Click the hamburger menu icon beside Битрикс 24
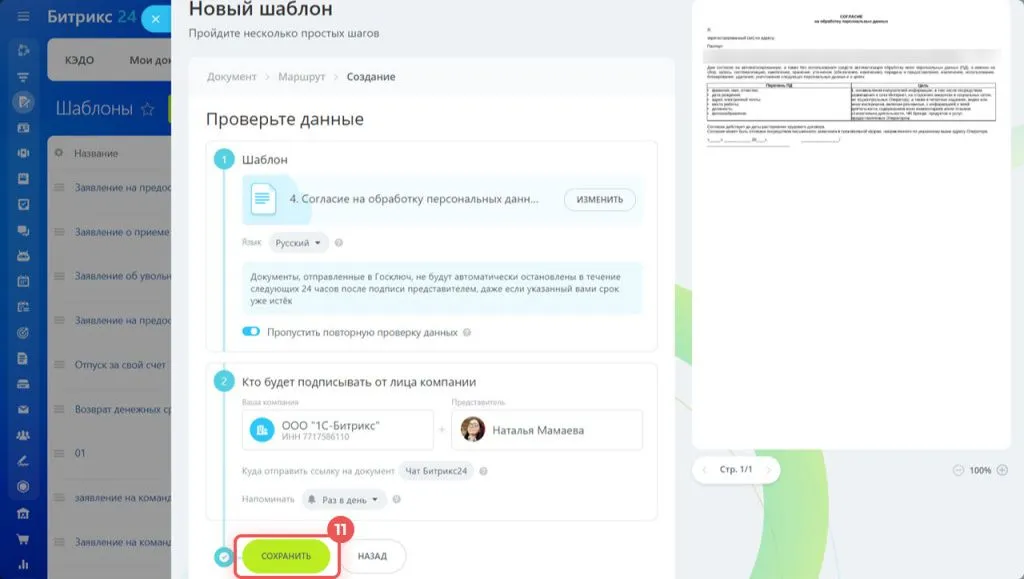Screen dimensions: 1024x579 click(24, 16)
